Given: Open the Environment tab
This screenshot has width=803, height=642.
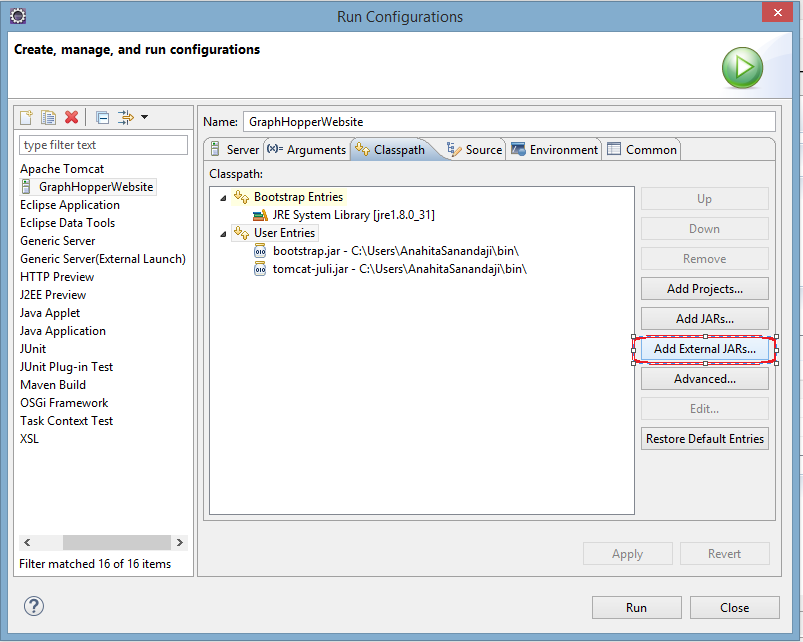Looking at the screenshot, I should click(555, 150).
